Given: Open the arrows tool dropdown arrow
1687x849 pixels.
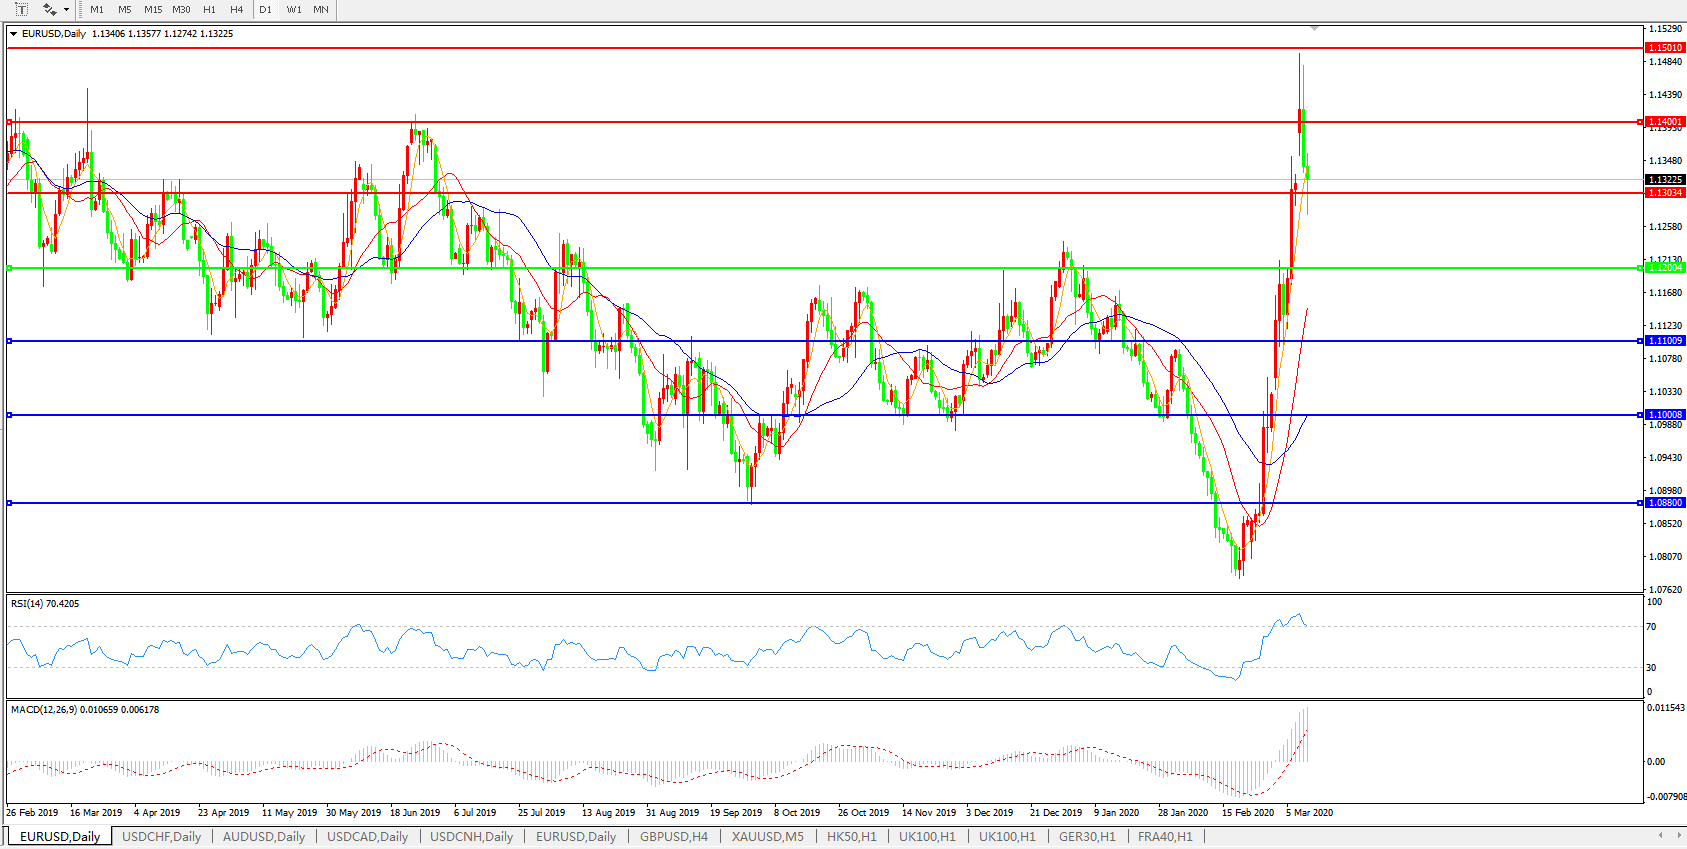Looking at the screenshot, I should pos(67,10).
